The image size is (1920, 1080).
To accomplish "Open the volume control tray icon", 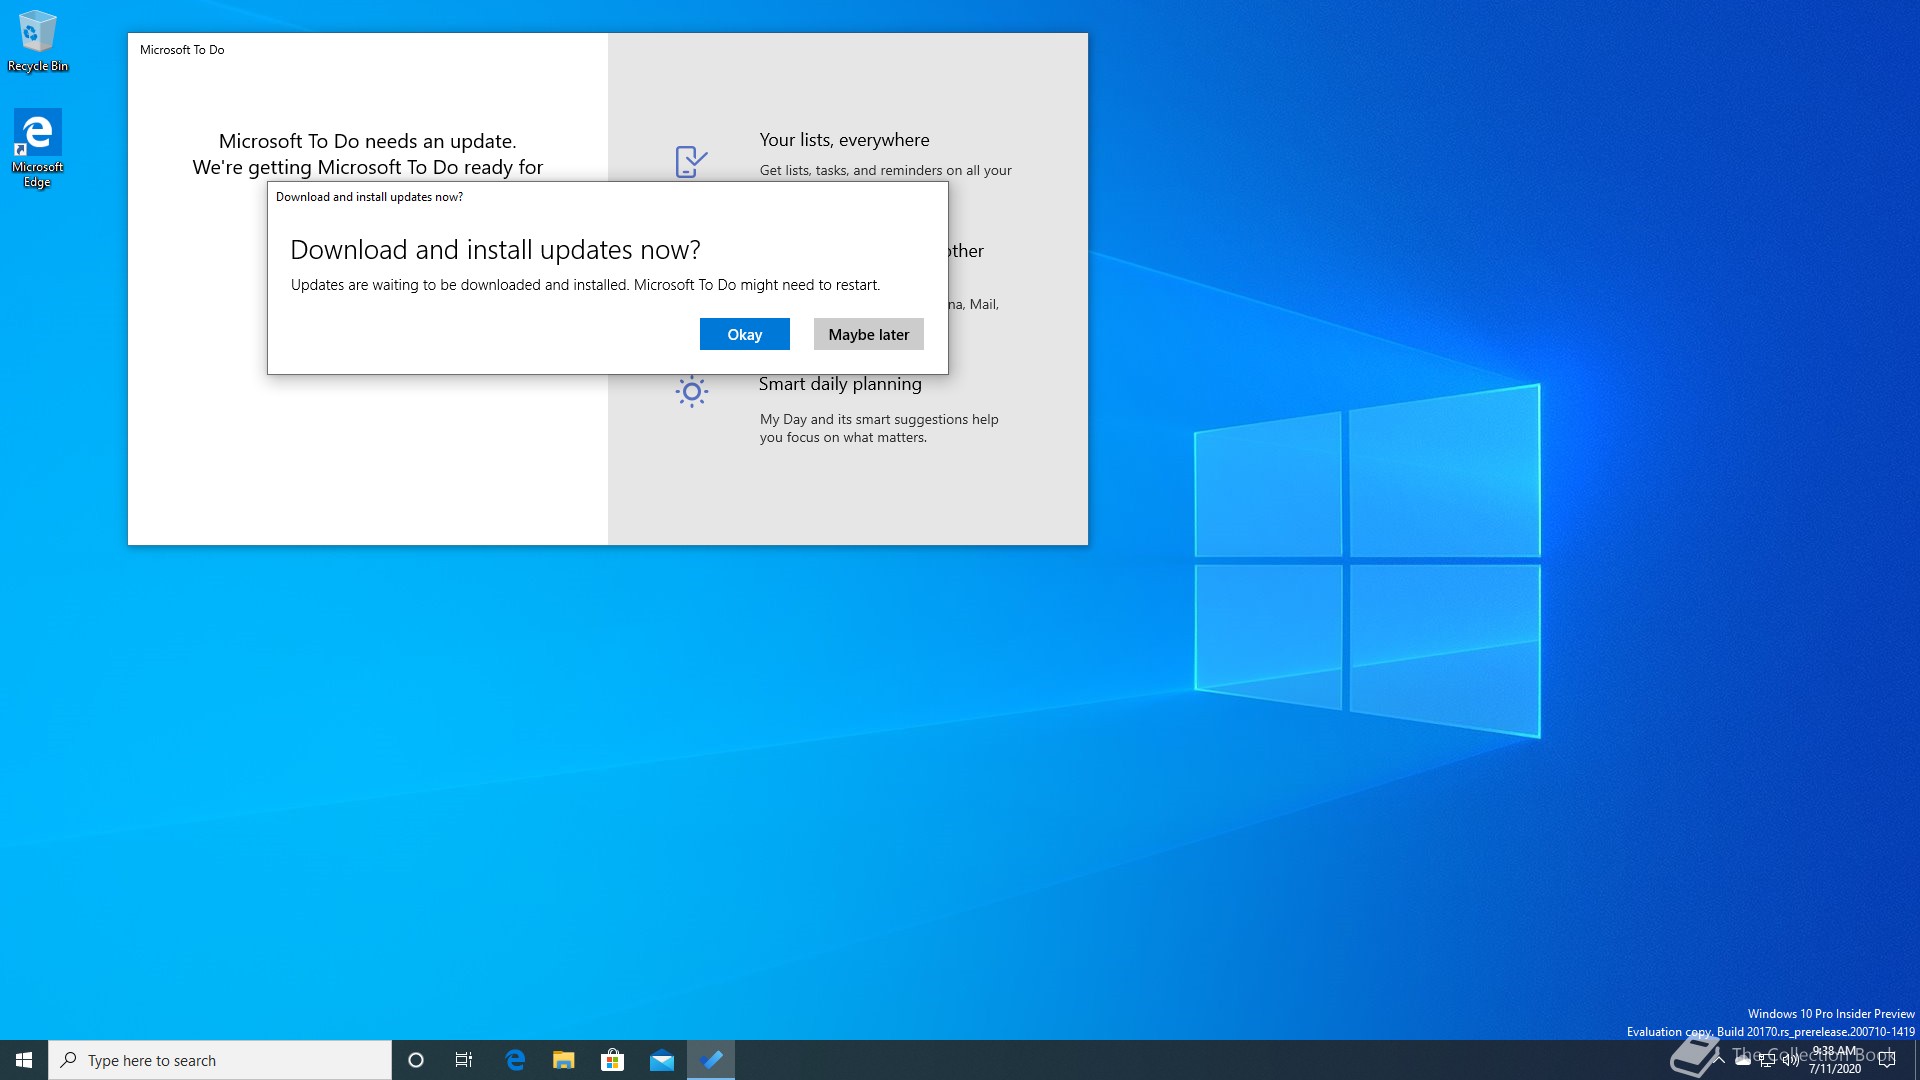I will [x=1791, y=1061].
